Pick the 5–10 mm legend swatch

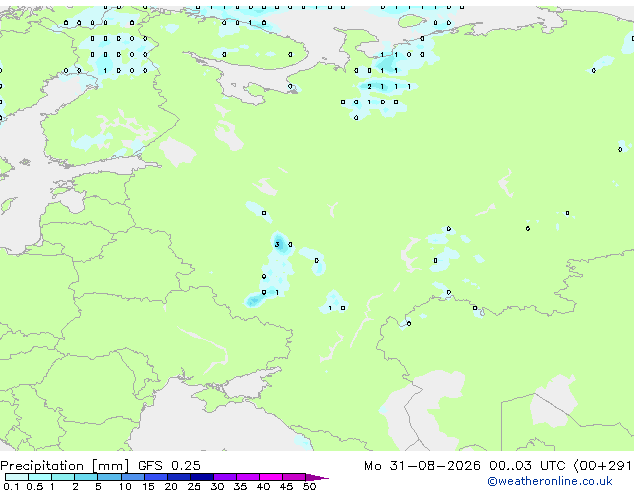click(x=109, y=477)
